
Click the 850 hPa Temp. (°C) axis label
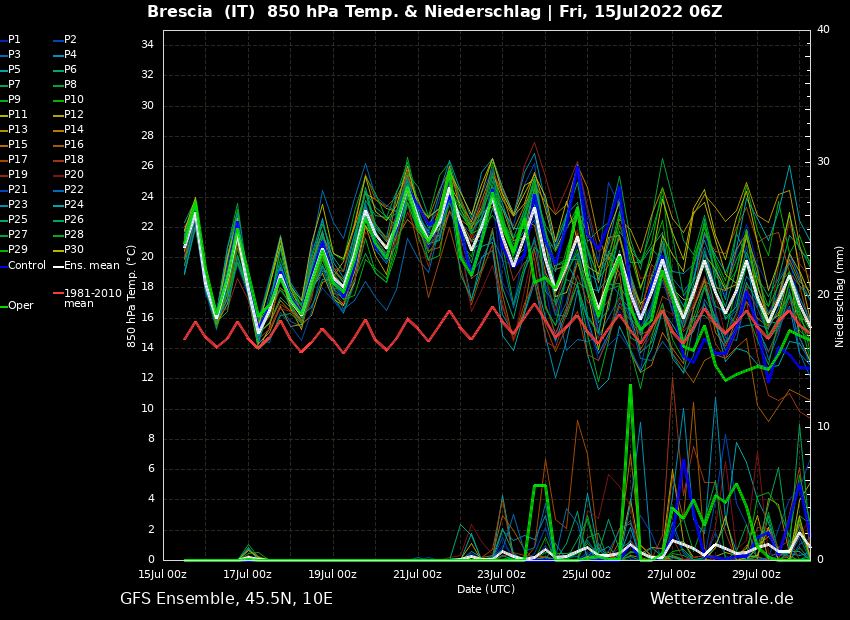tap(131, 296)
